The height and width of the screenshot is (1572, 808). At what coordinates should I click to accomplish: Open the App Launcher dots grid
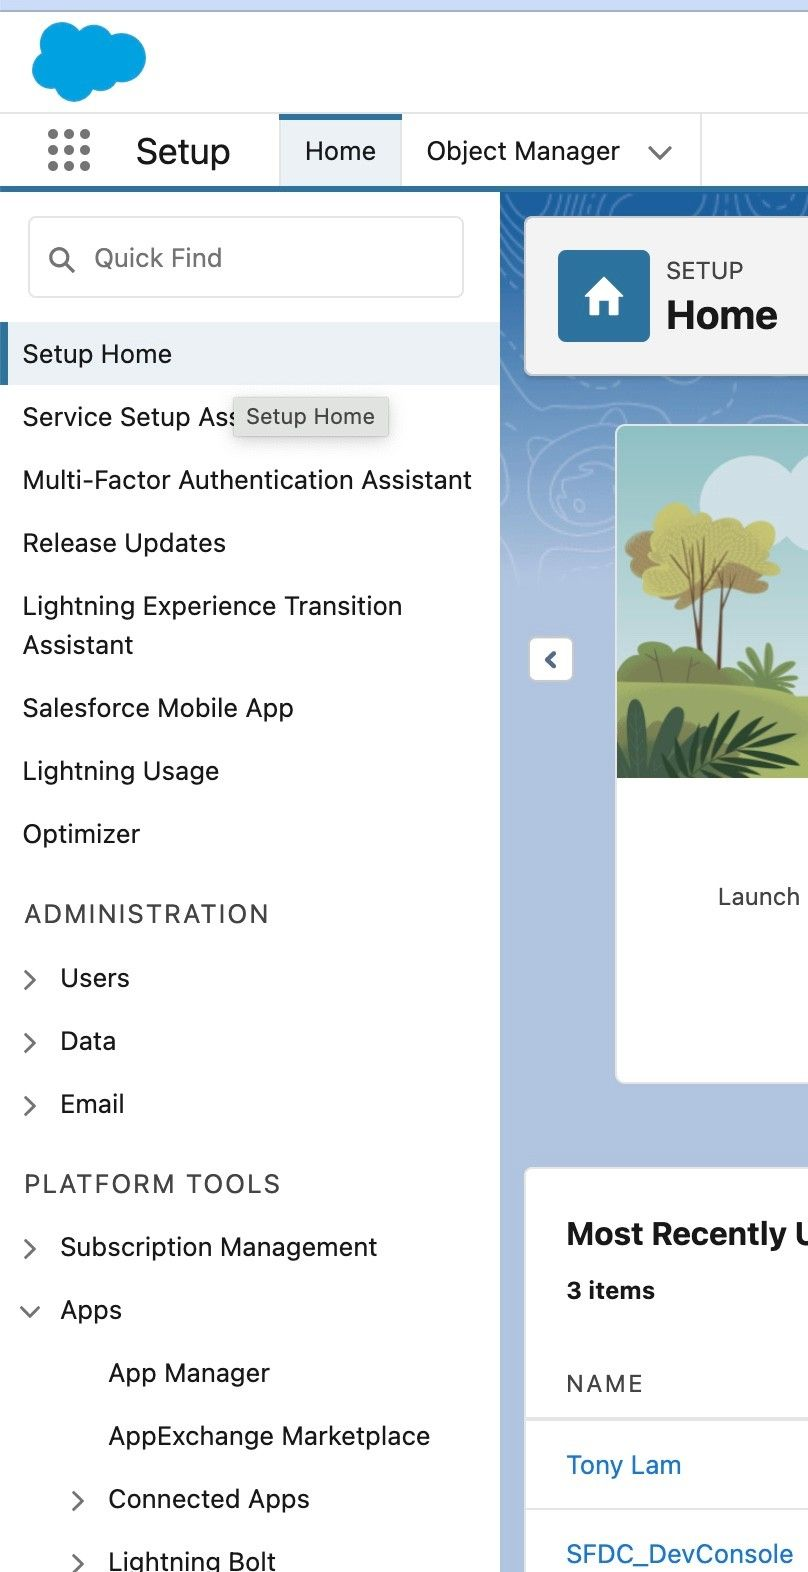69,151
